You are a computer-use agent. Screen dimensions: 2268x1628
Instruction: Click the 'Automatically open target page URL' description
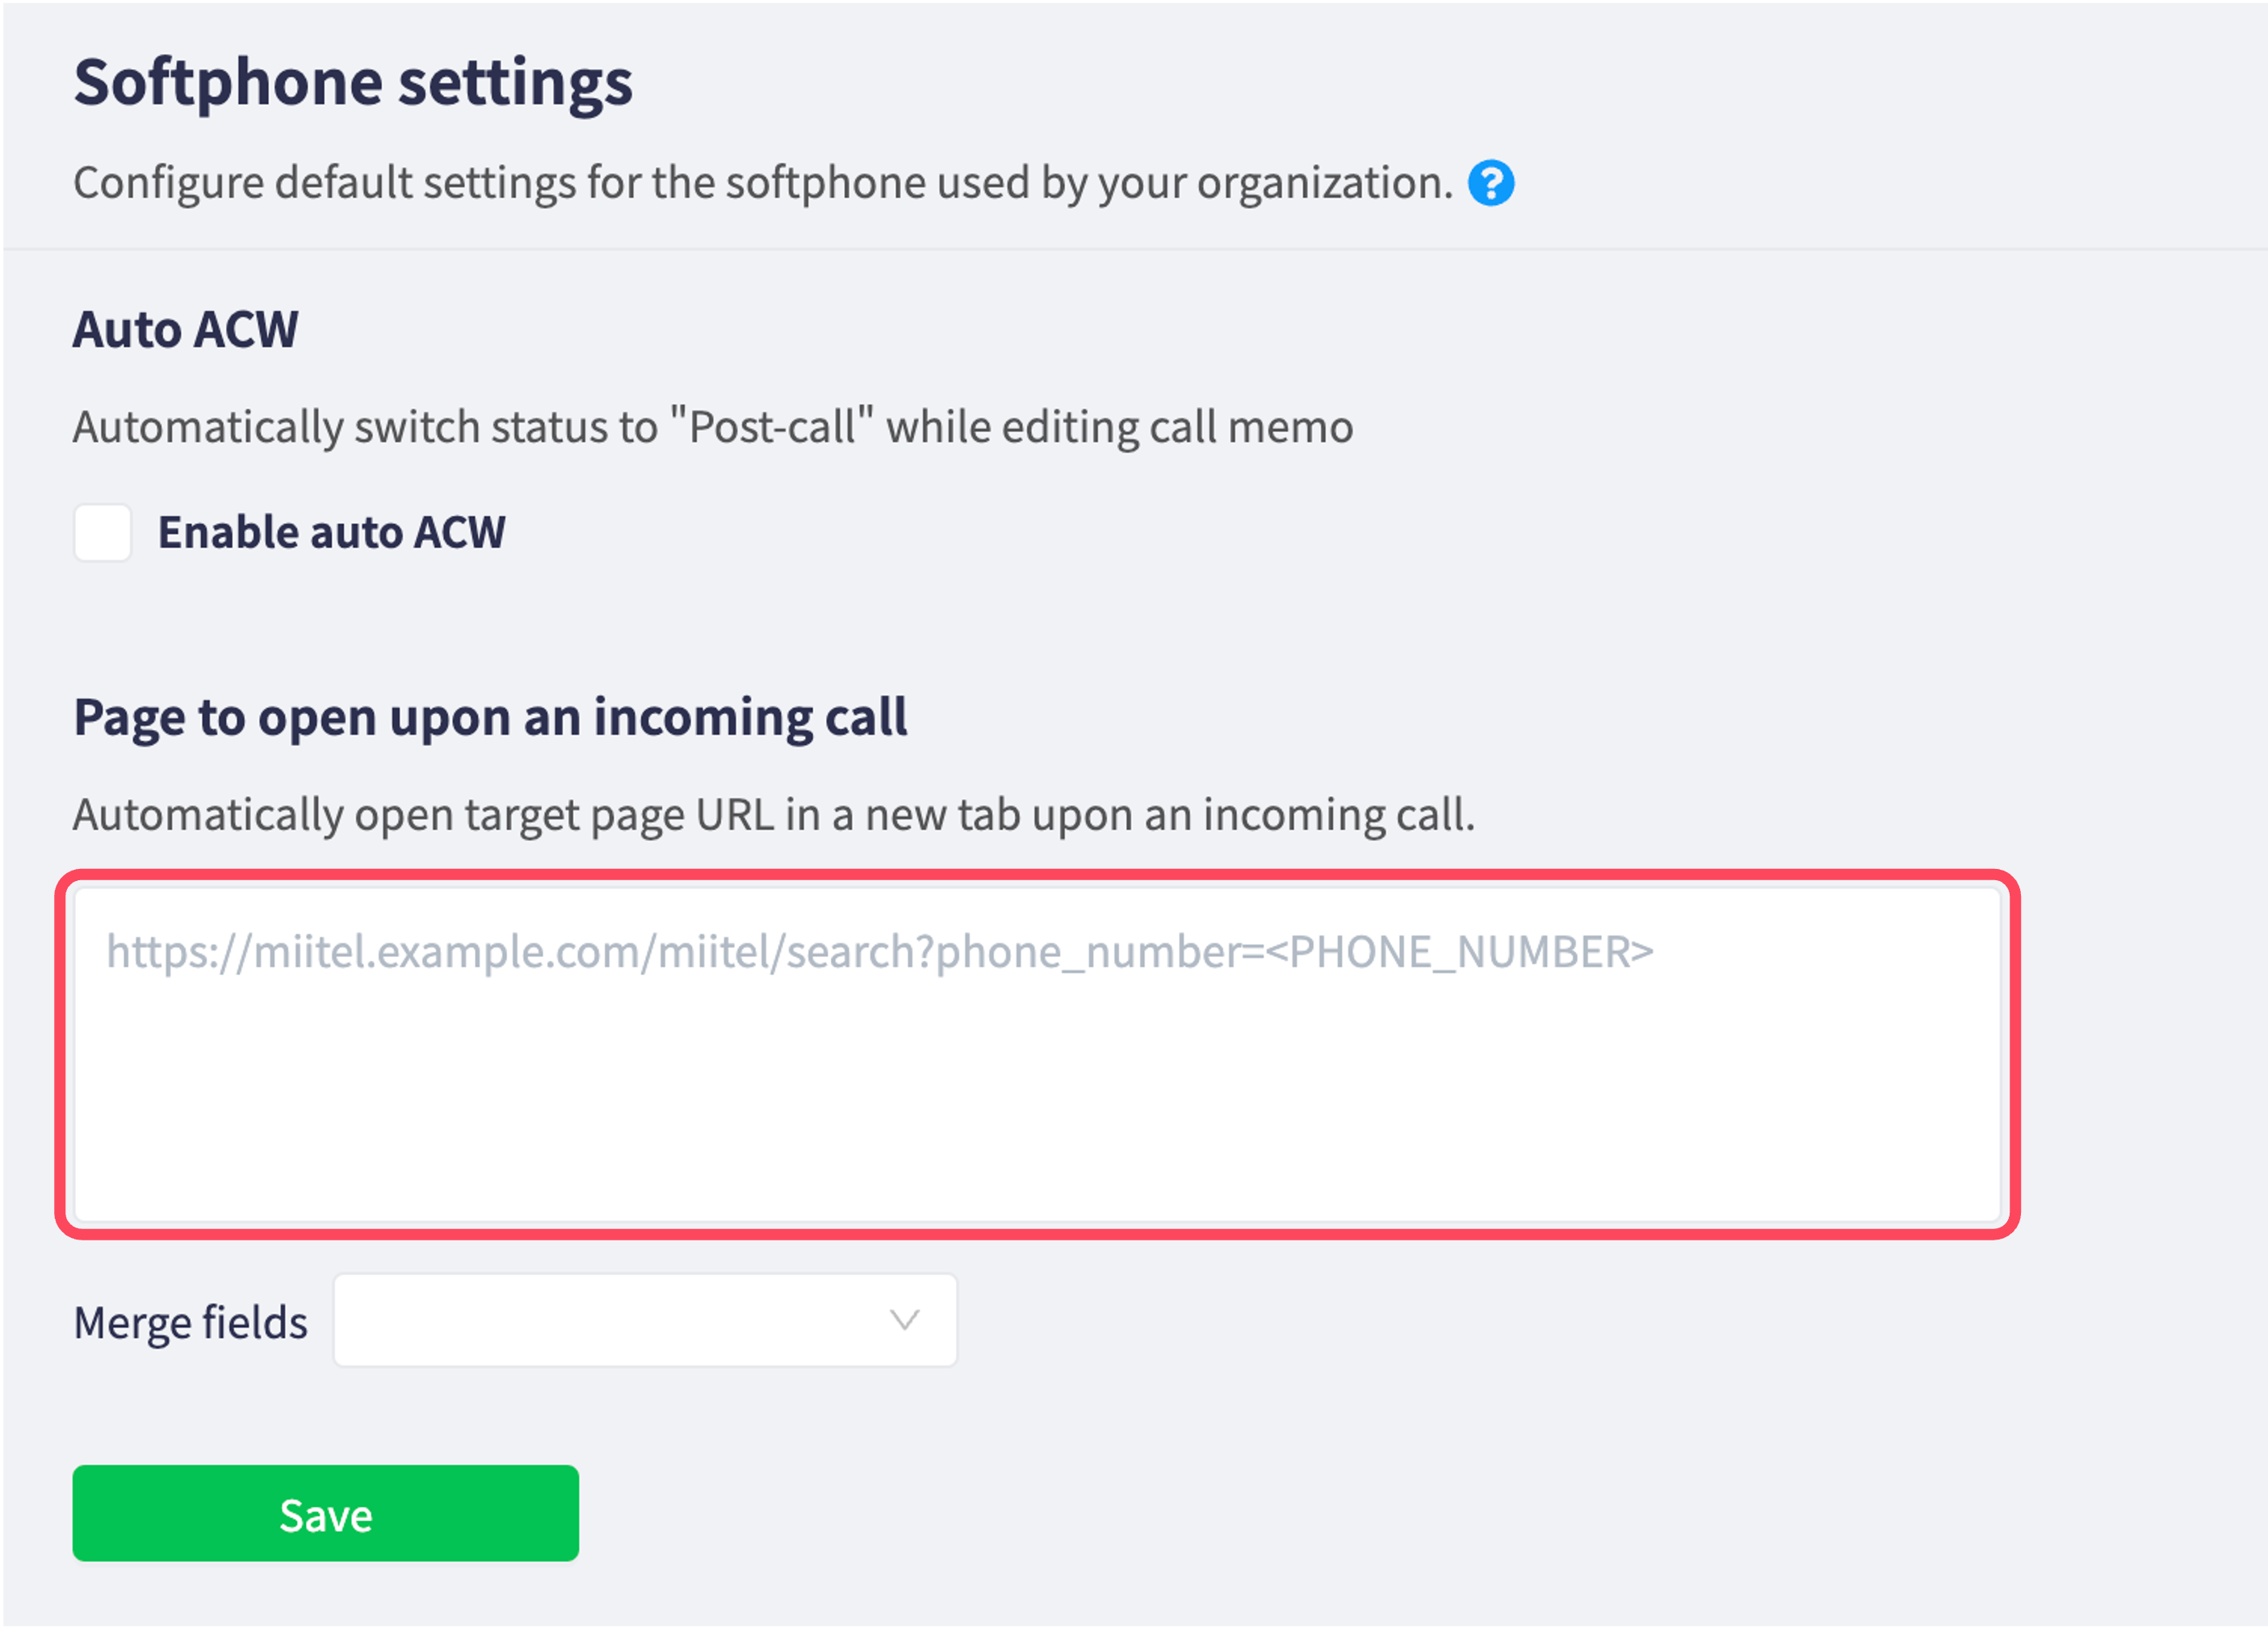tap(773, 814)
